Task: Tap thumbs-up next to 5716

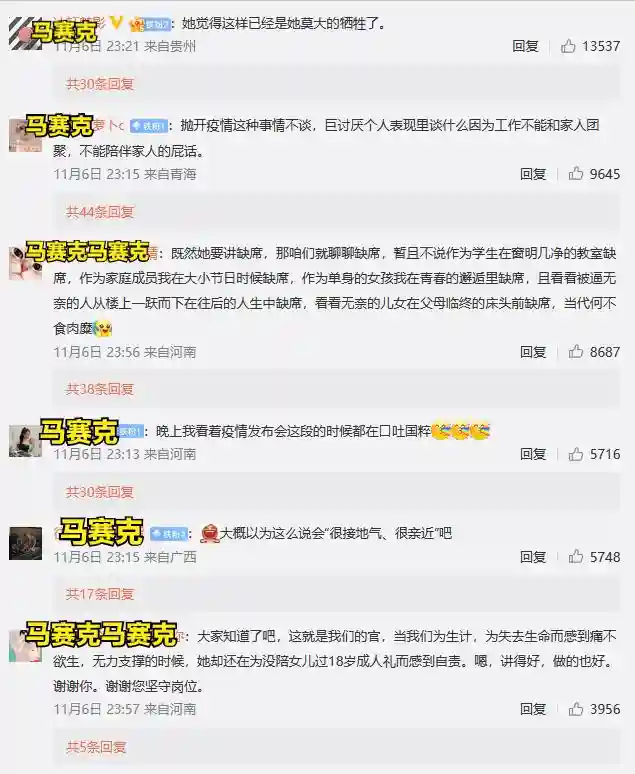Action: (x=576, y=454)
